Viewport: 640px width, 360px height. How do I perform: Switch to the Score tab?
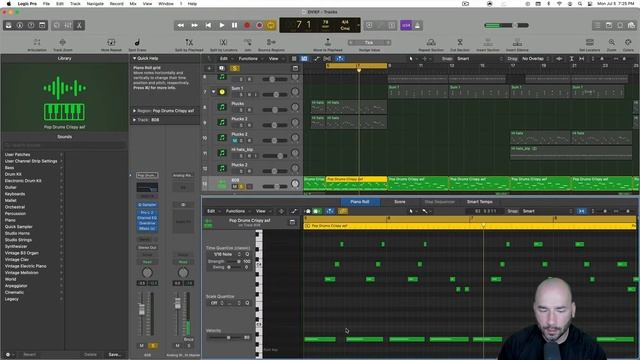tap(400, 202)
